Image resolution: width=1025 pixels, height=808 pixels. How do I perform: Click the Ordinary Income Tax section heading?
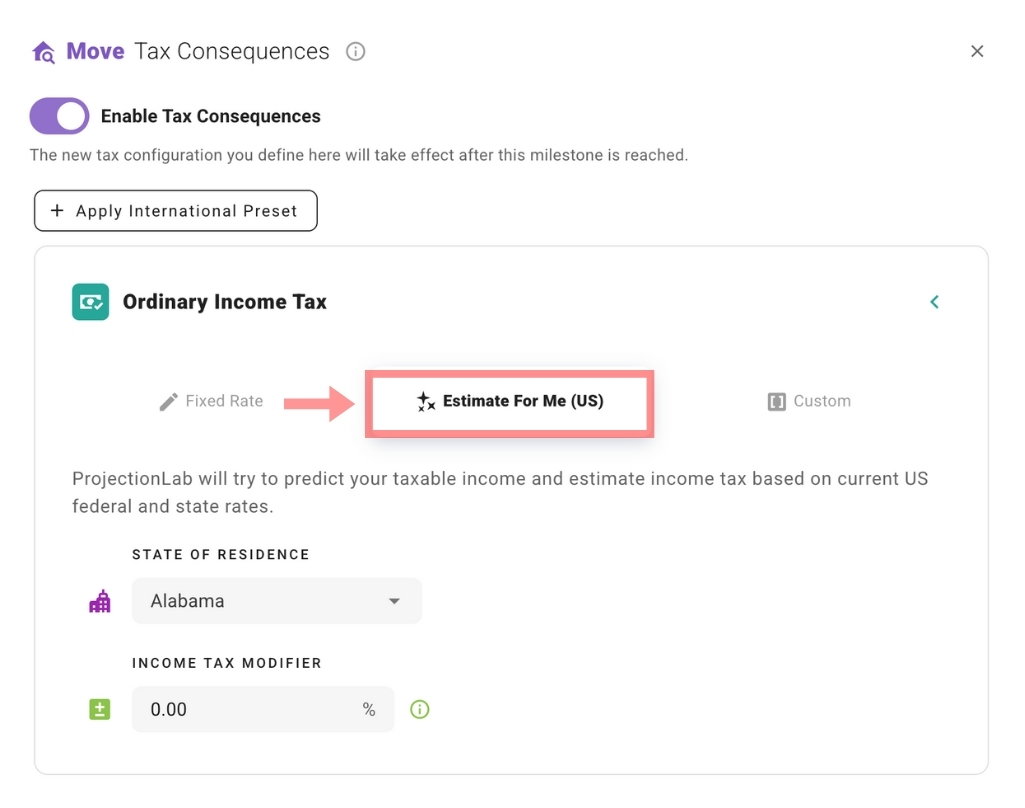point(224,302)
